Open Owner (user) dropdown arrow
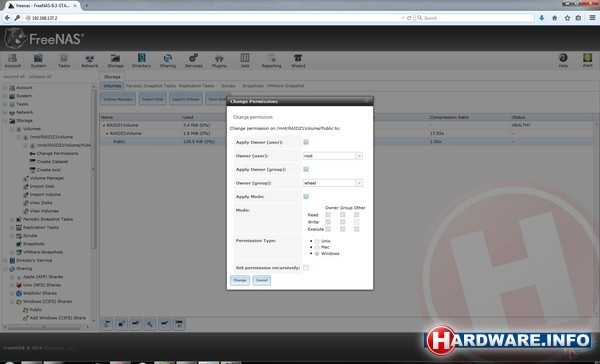Image resolution: width=600 pixels, height=364 pixels. click(x=359, y=156)
